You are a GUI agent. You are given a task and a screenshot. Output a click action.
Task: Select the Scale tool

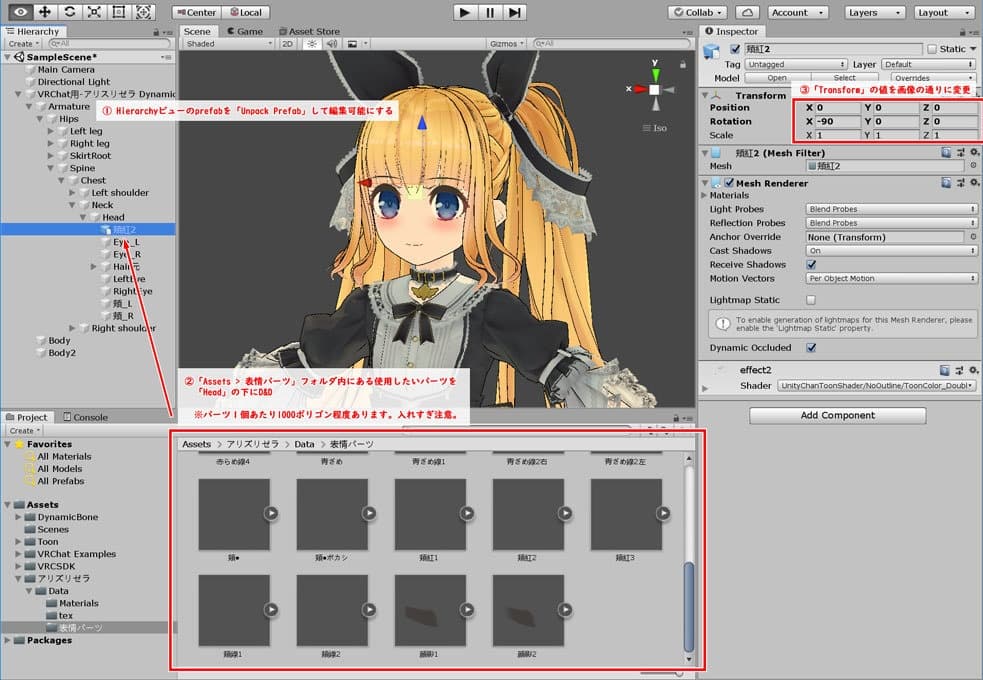[x=94, y=12]
